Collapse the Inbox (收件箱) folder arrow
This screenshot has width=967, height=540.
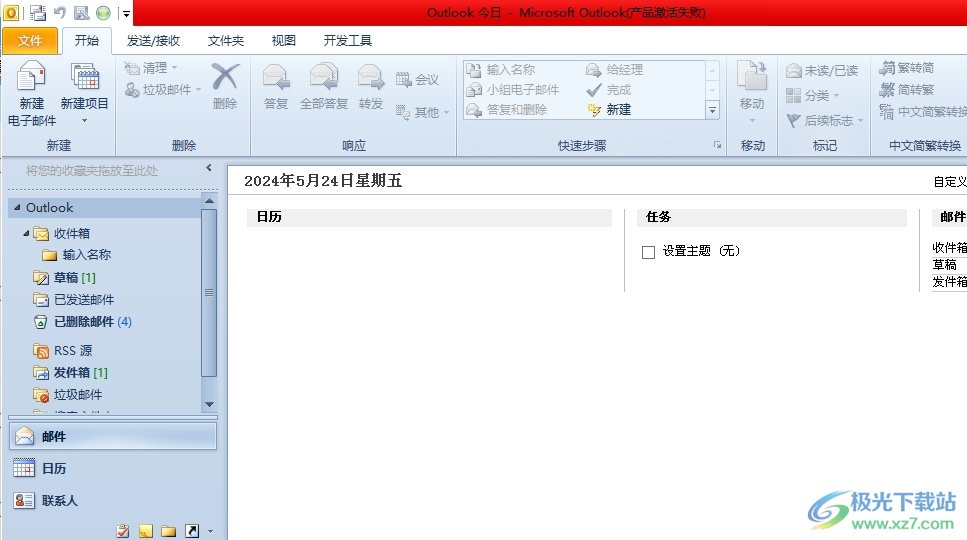coord(27,233)
